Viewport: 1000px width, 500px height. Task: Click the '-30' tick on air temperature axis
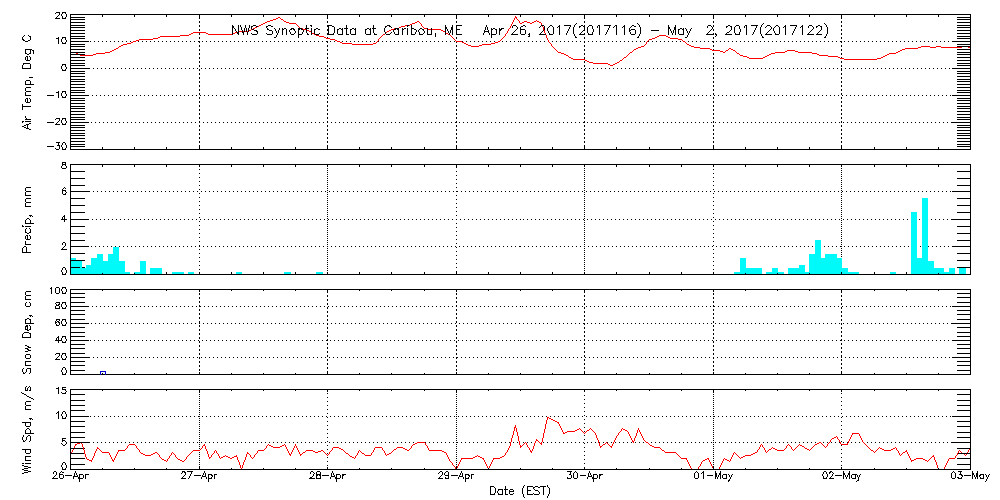click(57, 146)
